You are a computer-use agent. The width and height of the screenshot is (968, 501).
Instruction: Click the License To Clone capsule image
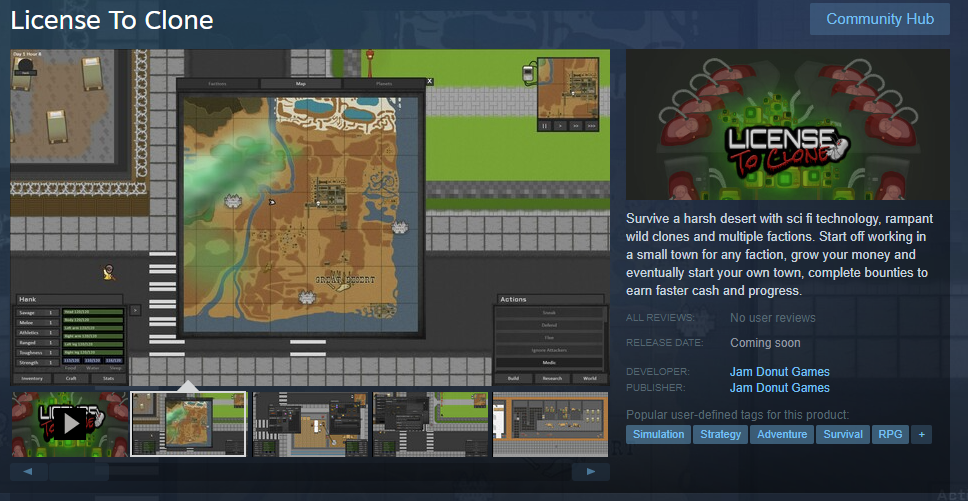(788, 125)
